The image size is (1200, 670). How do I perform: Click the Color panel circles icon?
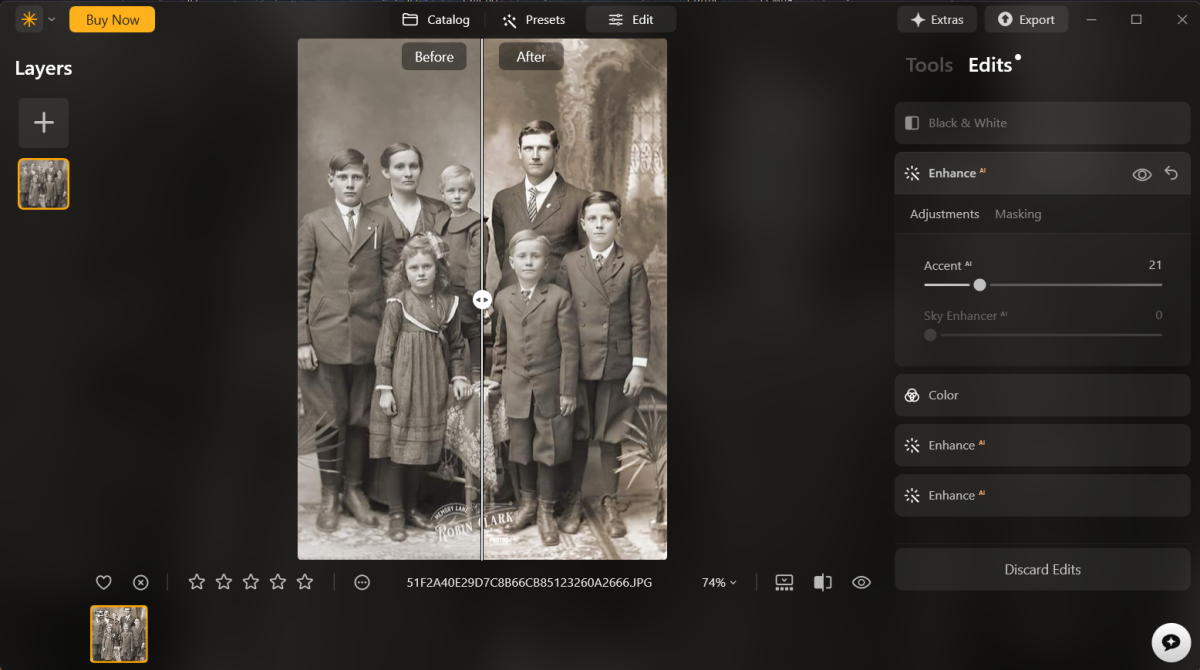coord(912,395)
